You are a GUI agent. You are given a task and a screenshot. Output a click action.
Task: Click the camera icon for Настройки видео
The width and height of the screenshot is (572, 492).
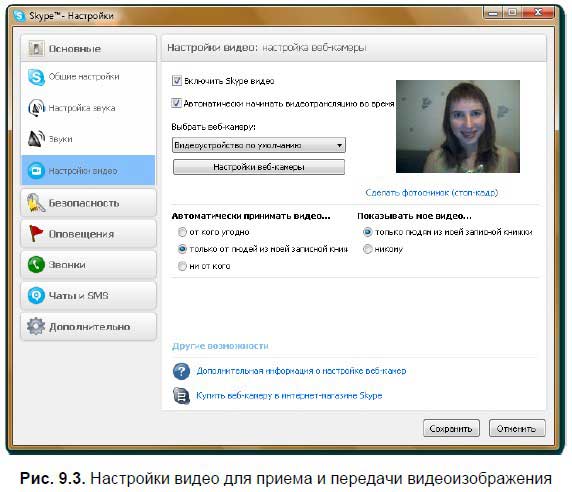click(x=36, y=170)
